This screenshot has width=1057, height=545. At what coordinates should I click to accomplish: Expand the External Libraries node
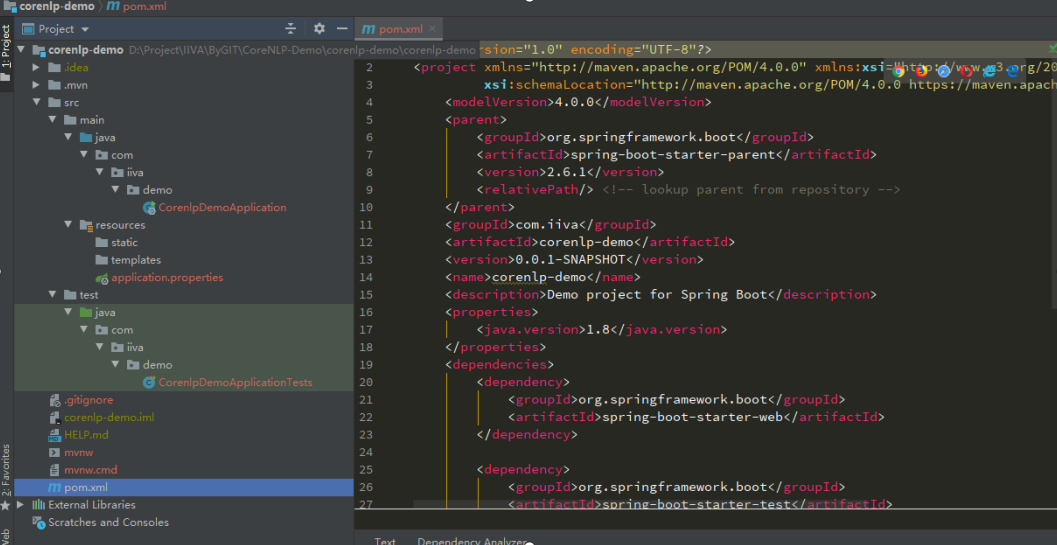tap(22, 505)
